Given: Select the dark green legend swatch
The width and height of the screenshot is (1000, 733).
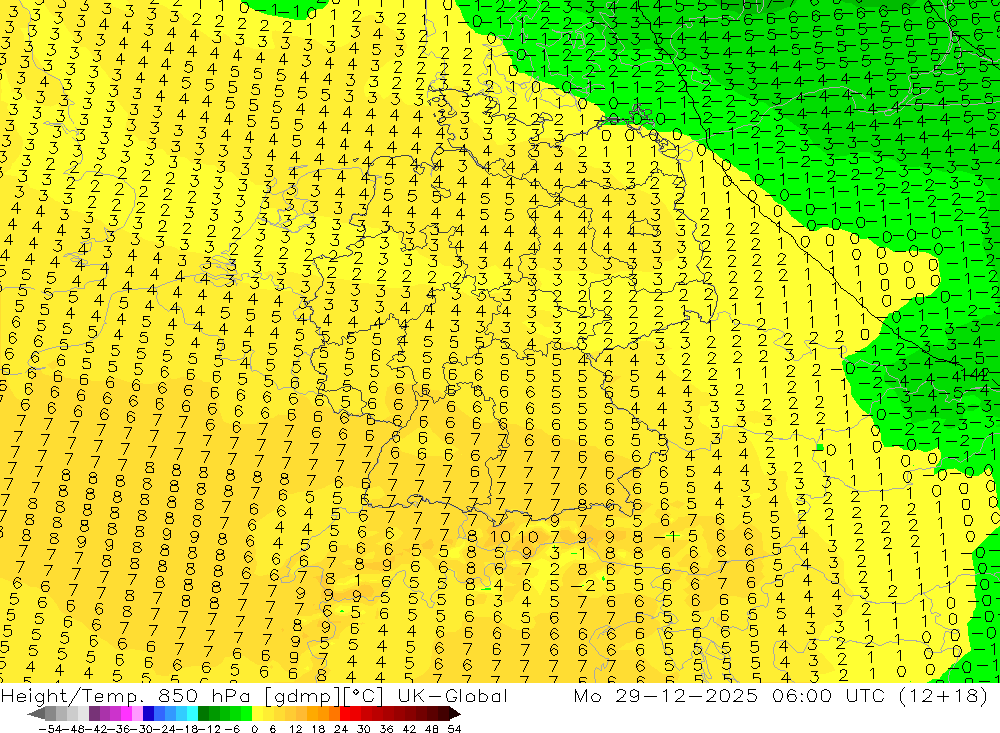Looking at the screenshot, I should pos(203,713).
